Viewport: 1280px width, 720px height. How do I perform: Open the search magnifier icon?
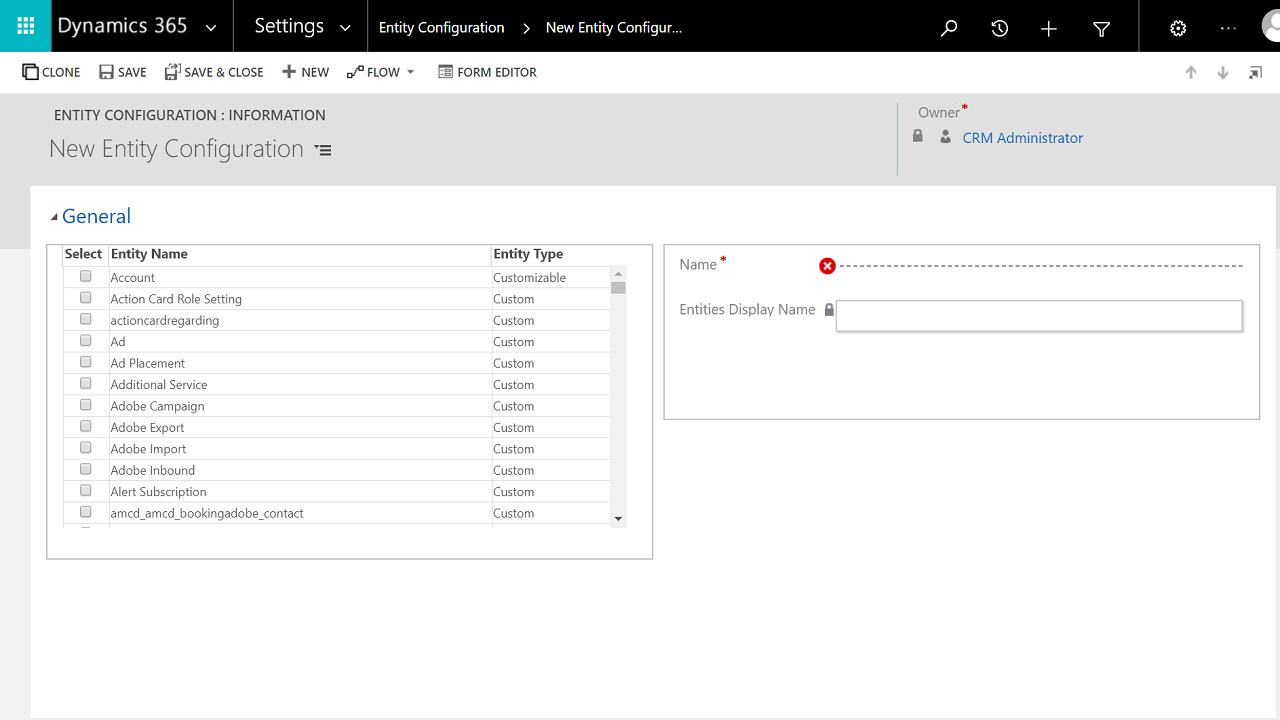949,29
